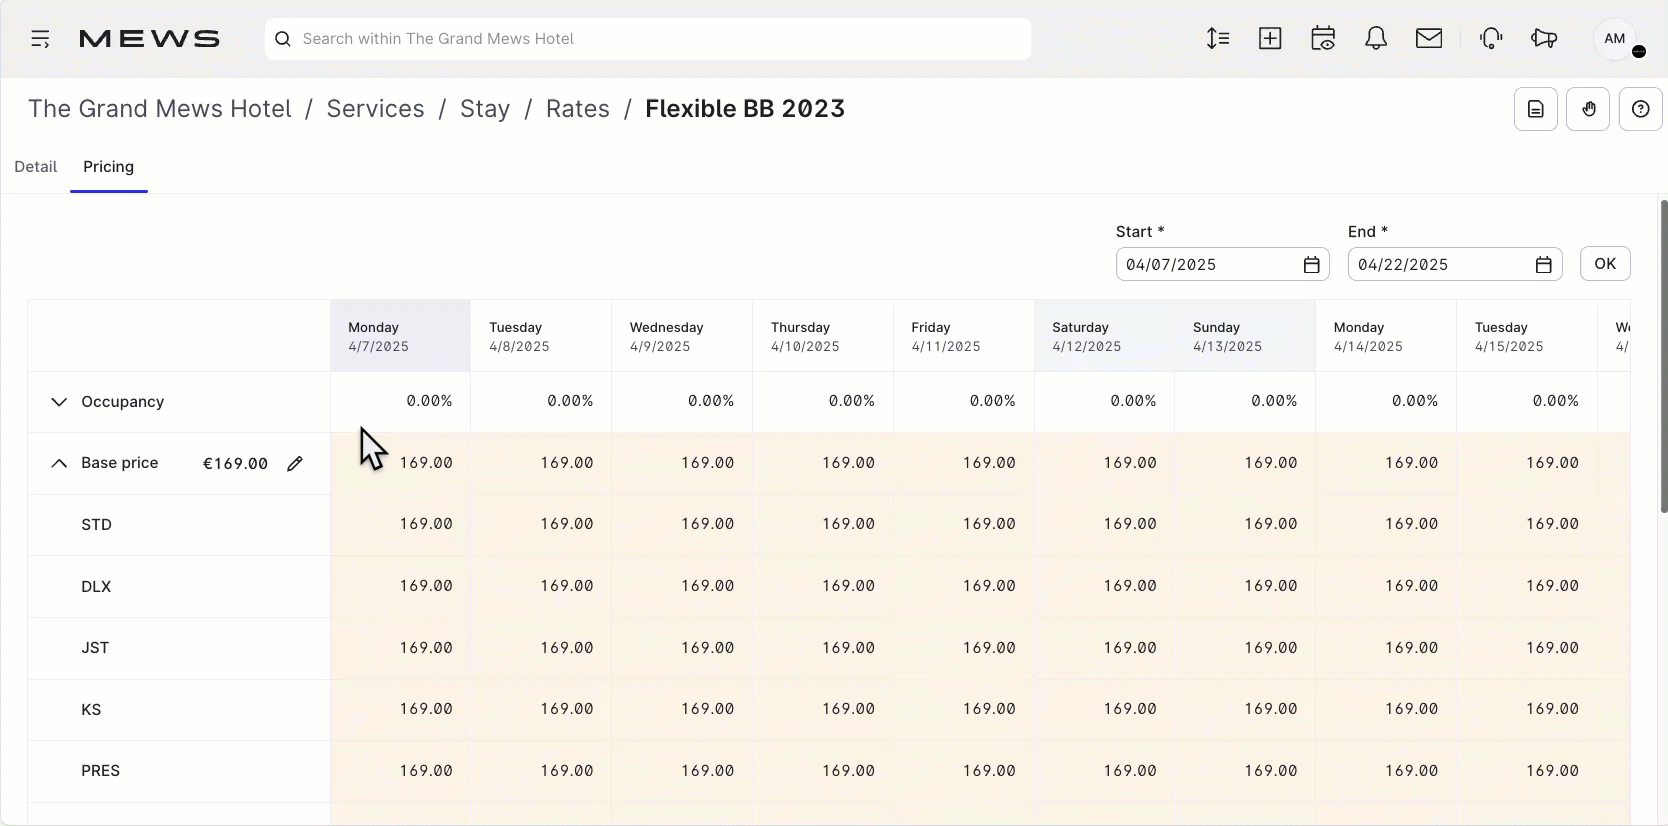1668x826 pixels.
Task: Open the timeline view icon
Action: tap(1218, 39)
